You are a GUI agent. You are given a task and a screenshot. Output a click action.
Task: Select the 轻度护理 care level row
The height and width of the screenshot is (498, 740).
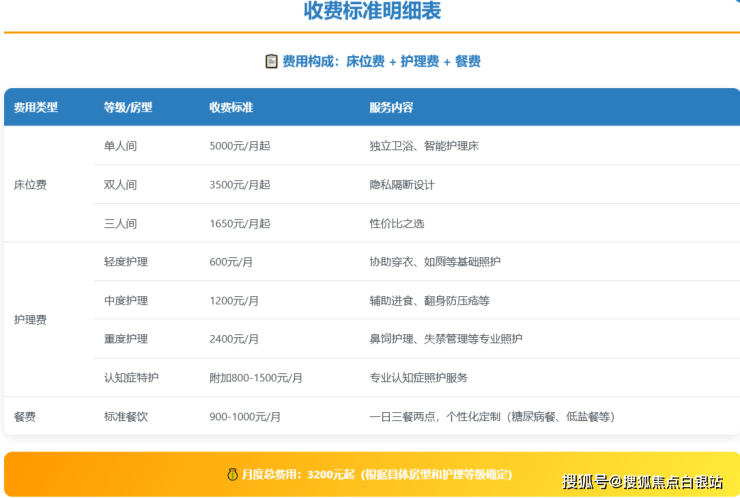click(x=126, y=262)
